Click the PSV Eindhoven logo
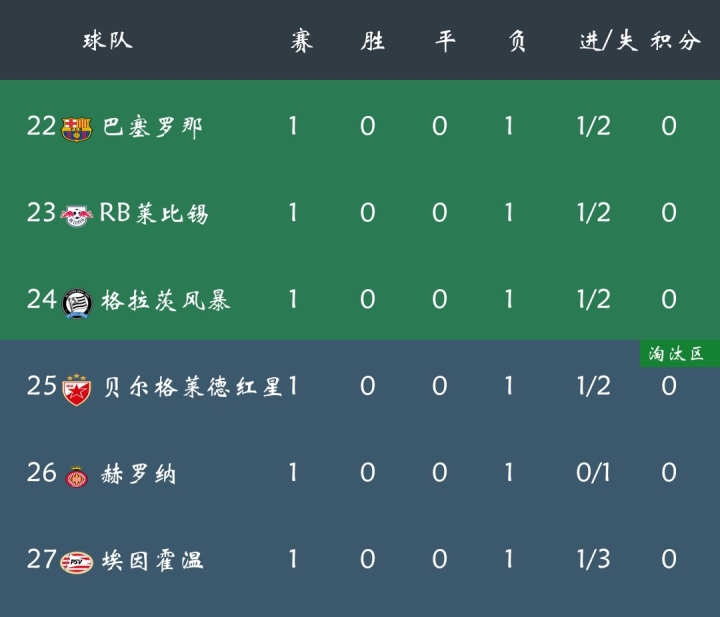Viewport: 720px width, 617px height. click(76, 561)
